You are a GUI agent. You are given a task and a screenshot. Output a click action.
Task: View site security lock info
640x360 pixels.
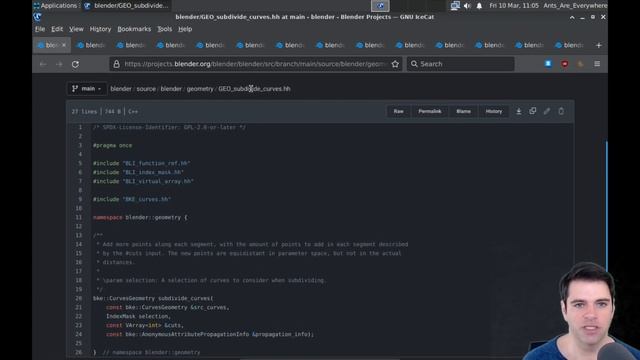click(116, 64)
